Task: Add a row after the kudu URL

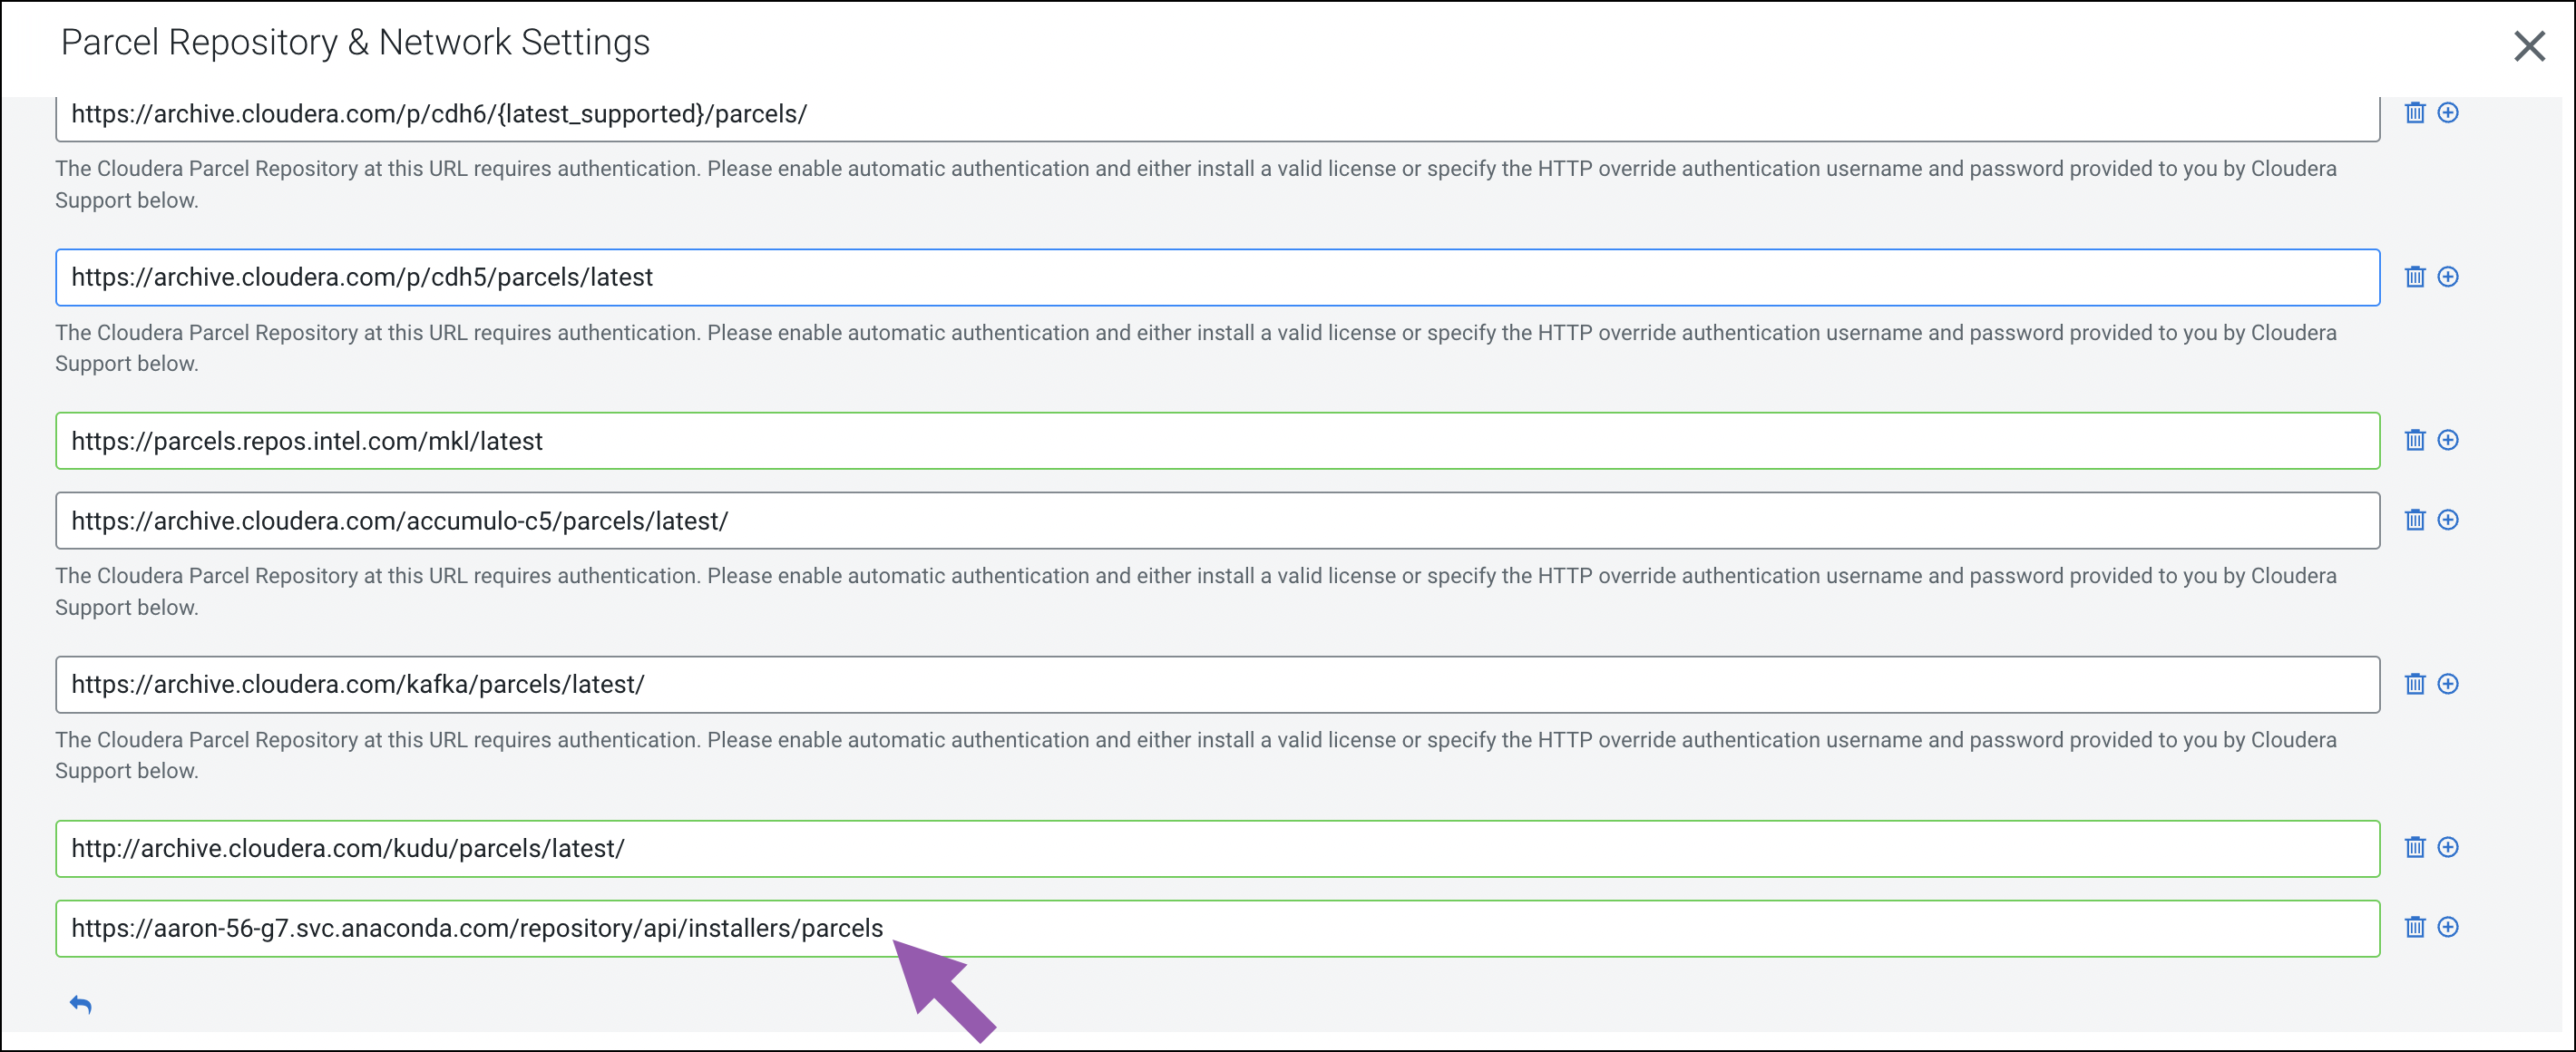Action: click(x=2447, y=848)
